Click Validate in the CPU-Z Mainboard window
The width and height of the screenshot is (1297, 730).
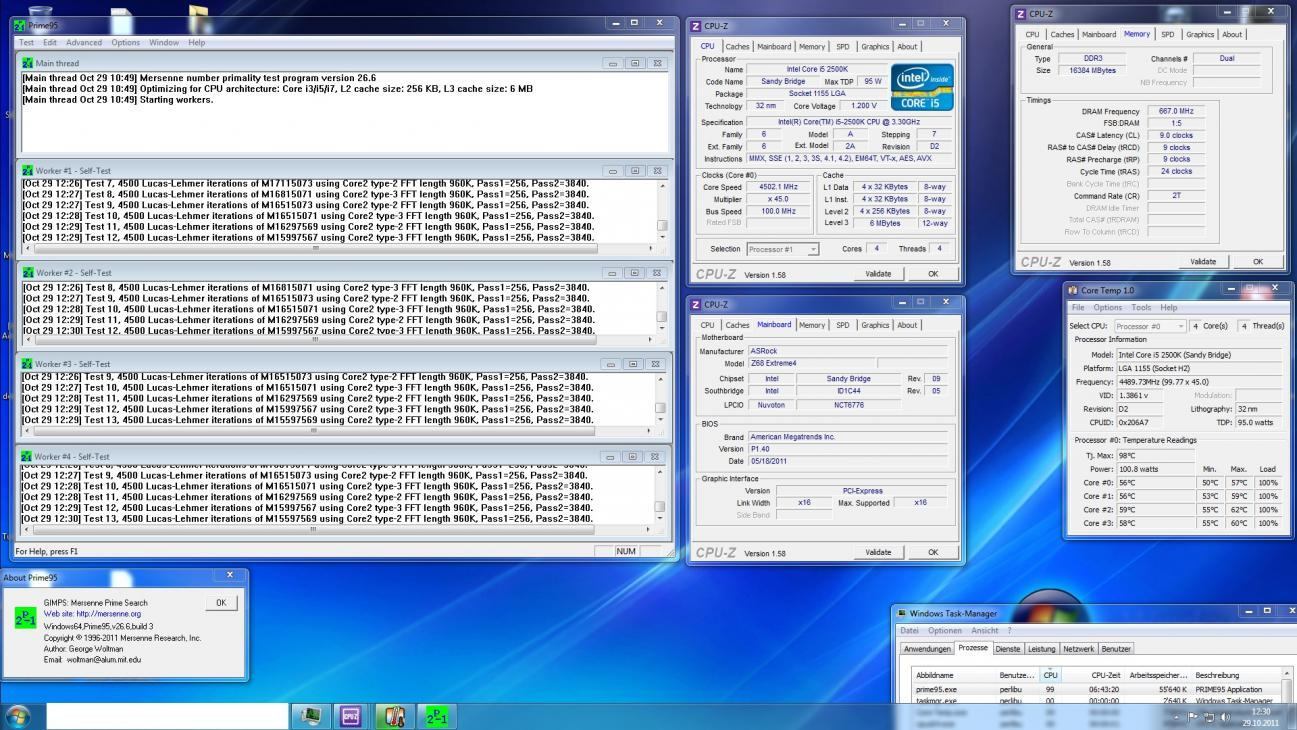pyautogui.click(x=878, y=552)
